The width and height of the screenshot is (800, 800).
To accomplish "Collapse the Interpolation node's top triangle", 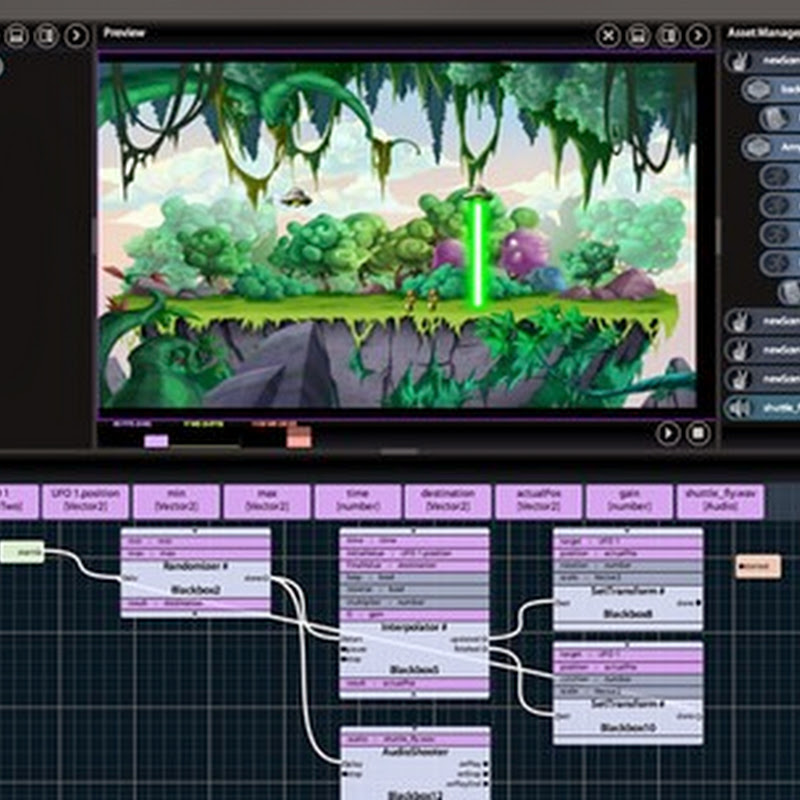I will tap(414, 531).
